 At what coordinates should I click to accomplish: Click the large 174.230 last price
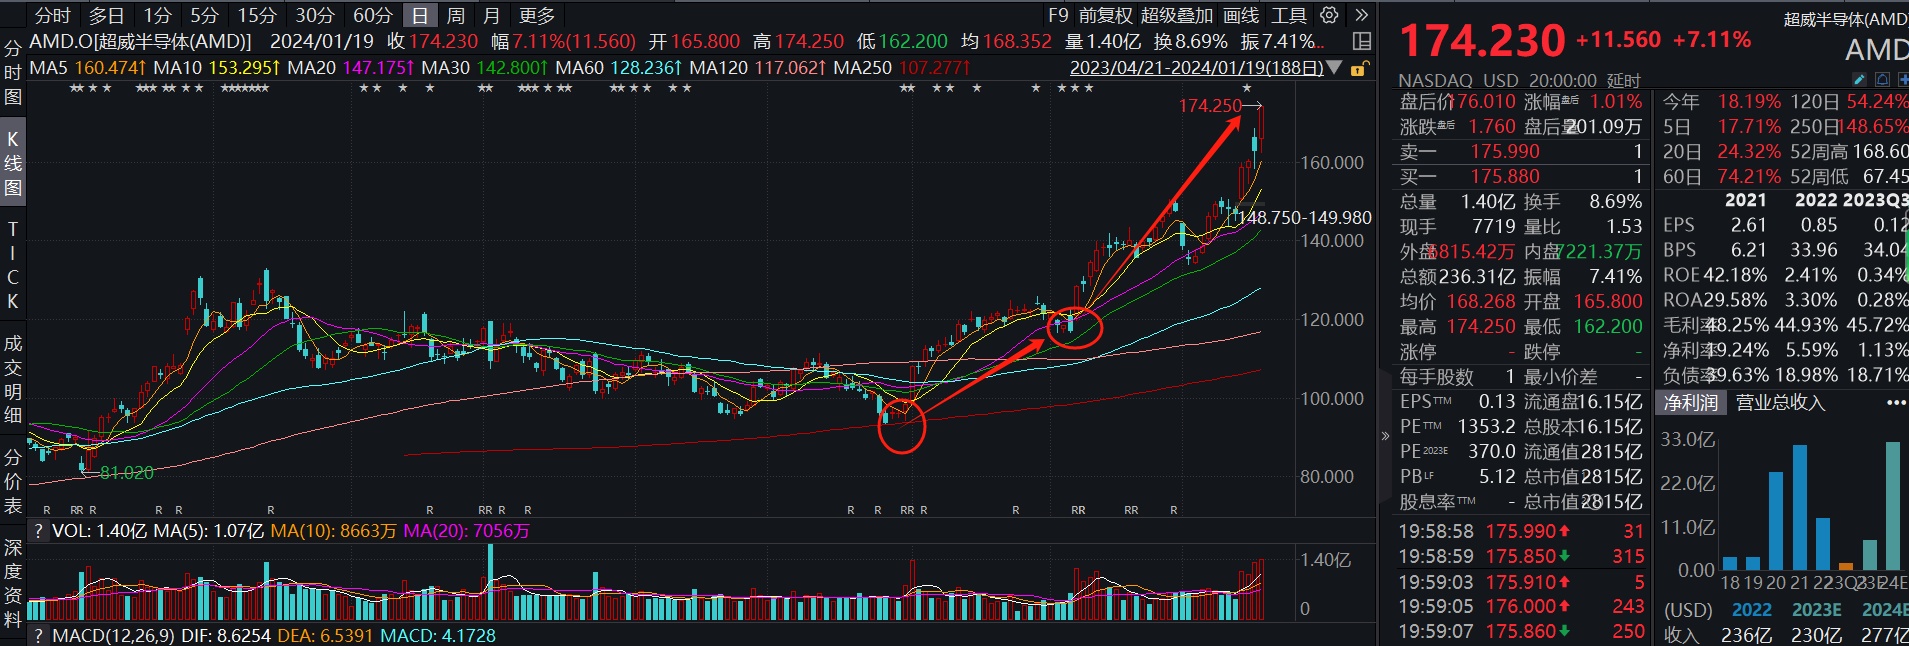[1482, 41]
